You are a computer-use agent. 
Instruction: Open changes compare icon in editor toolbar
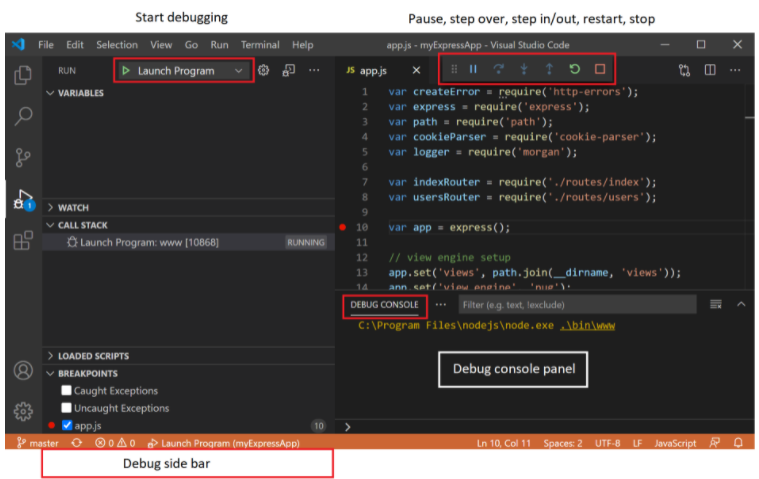pyautogui.click(x=684, y=70)
